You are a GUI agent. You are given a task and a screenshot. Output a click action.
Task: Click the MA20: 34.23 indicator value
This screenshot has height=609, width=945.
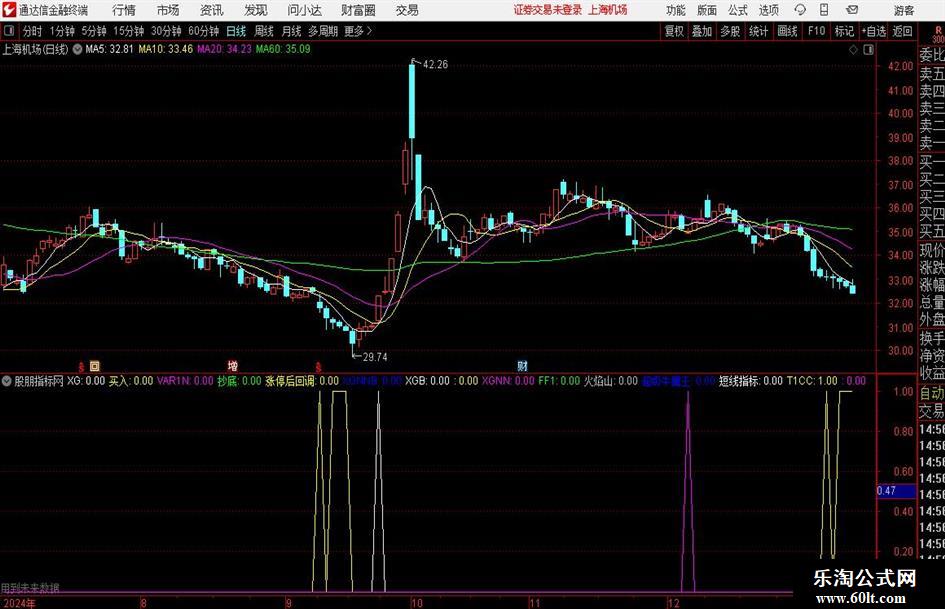(224, 49)
